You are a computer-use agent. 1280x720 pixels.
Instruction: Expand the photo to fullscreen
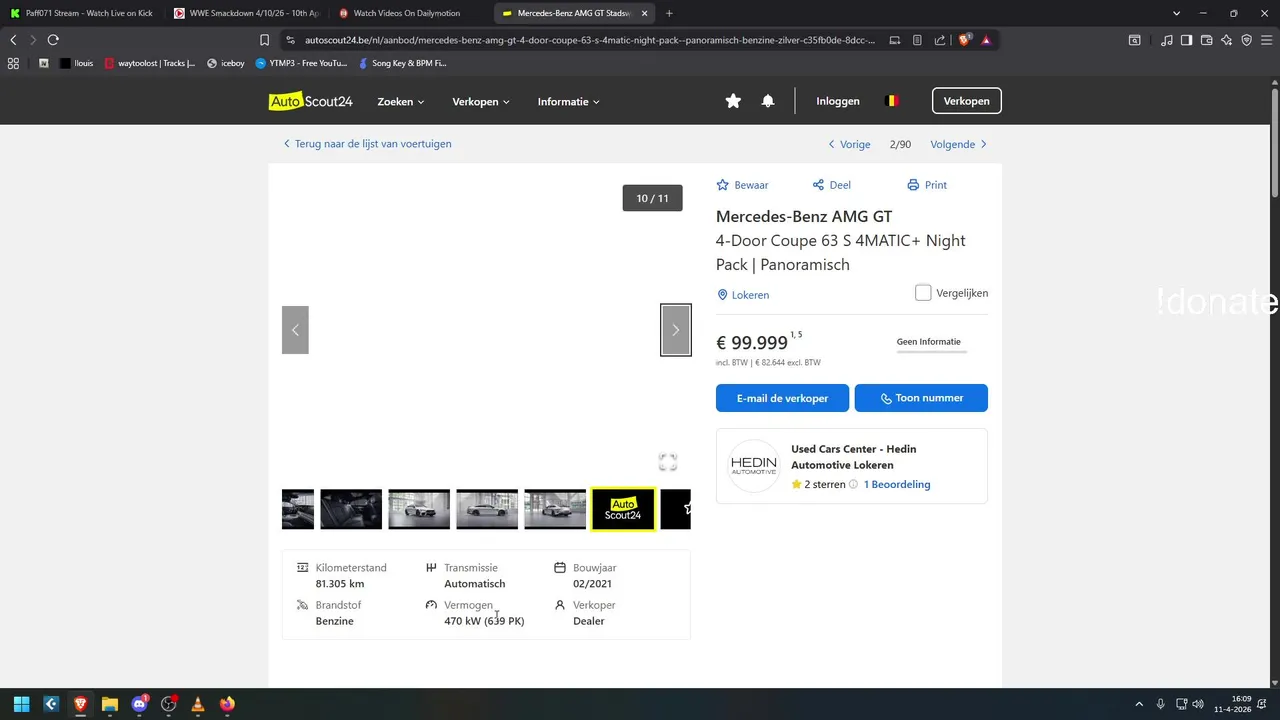(668, 462)
